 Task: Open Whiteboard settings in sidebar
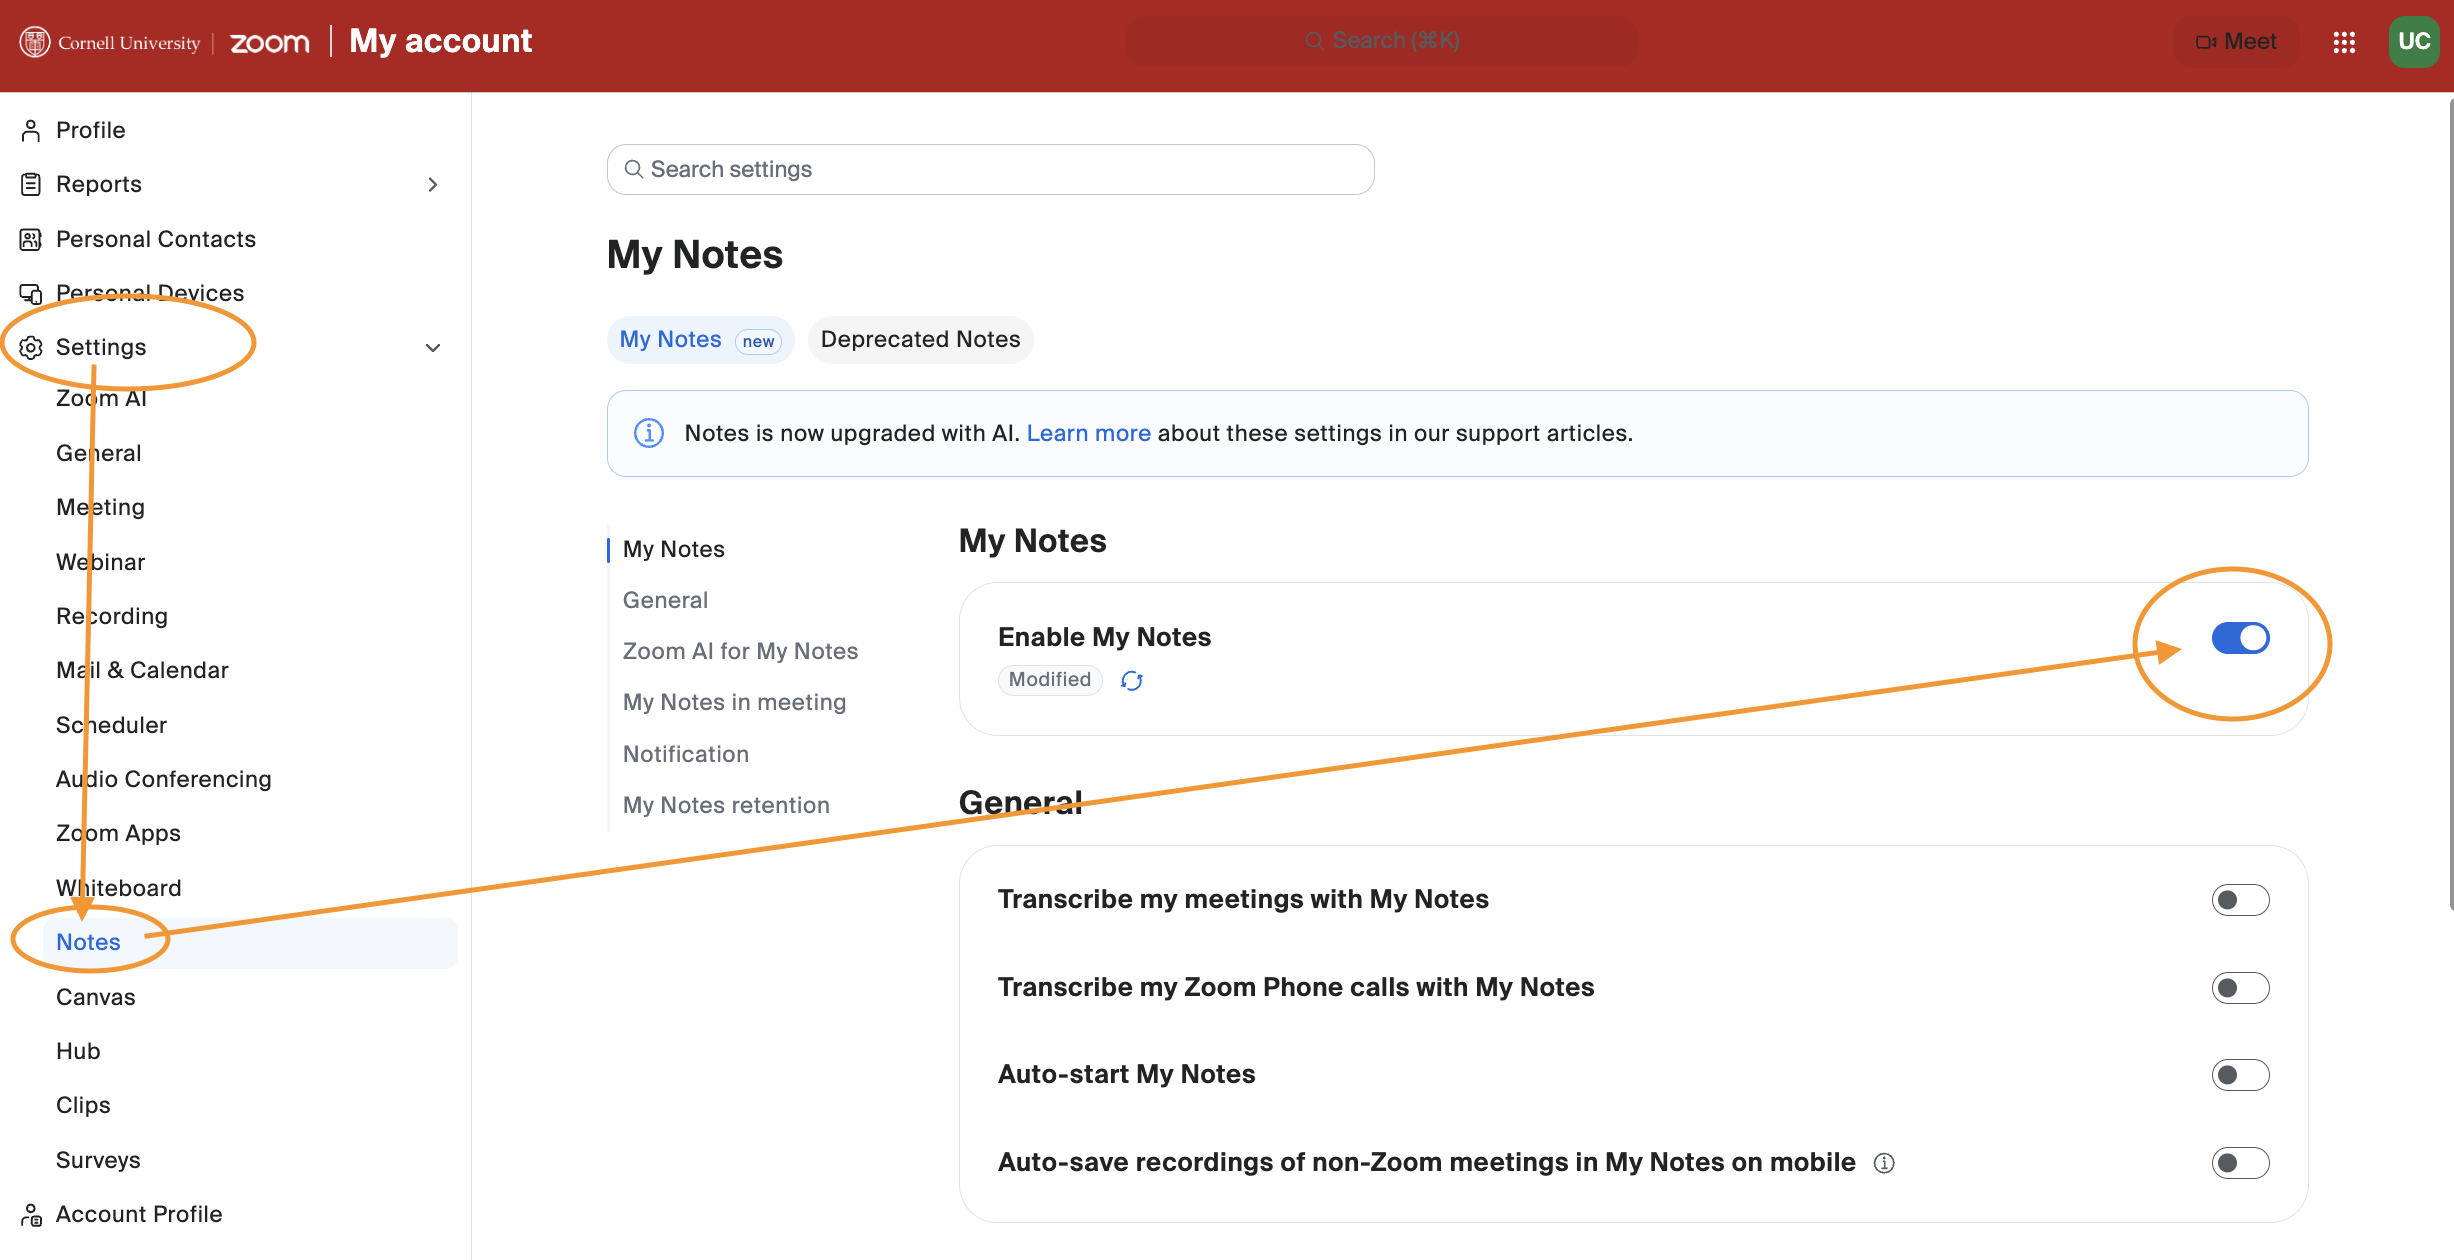pos(118,888)
